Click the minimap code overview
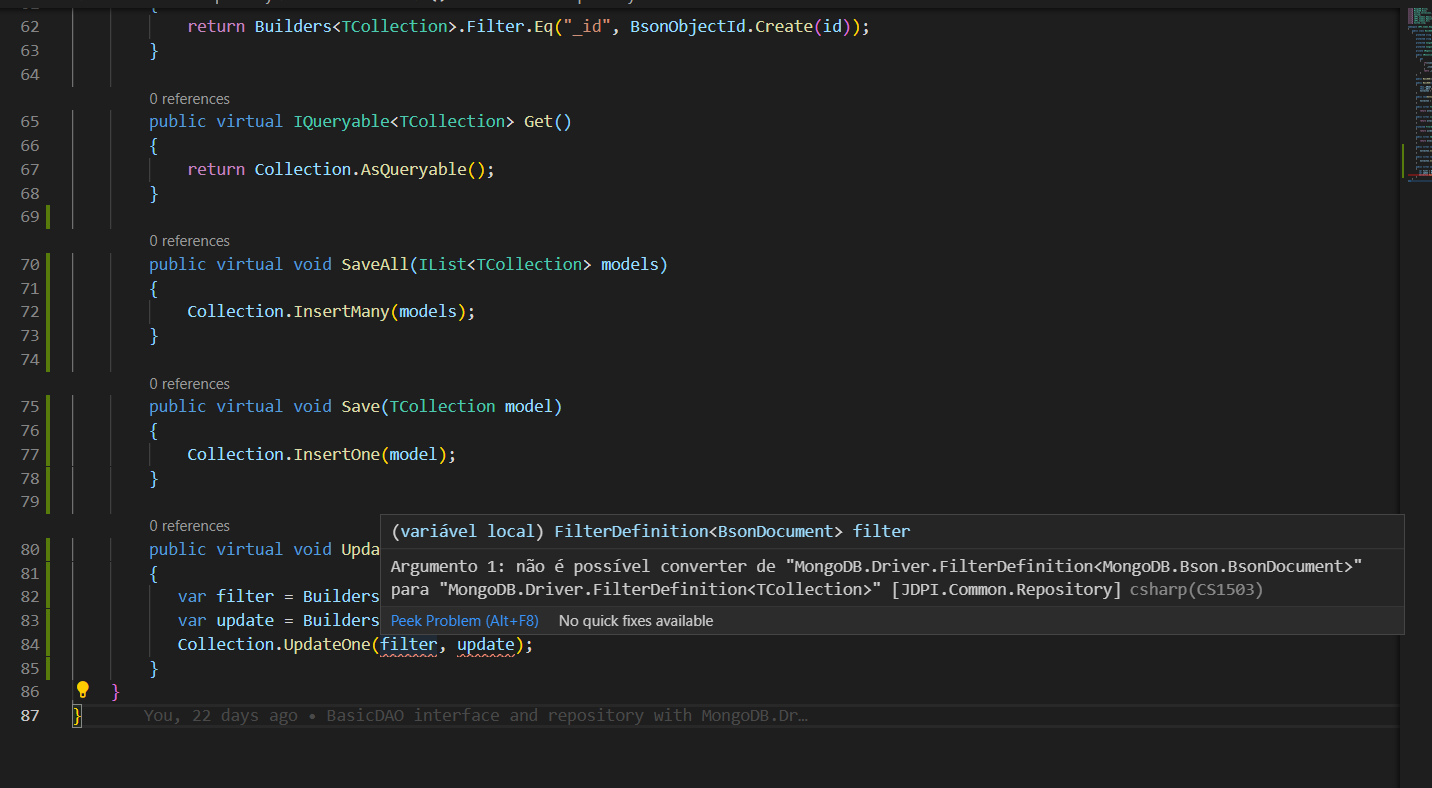 click(1417, 95)
